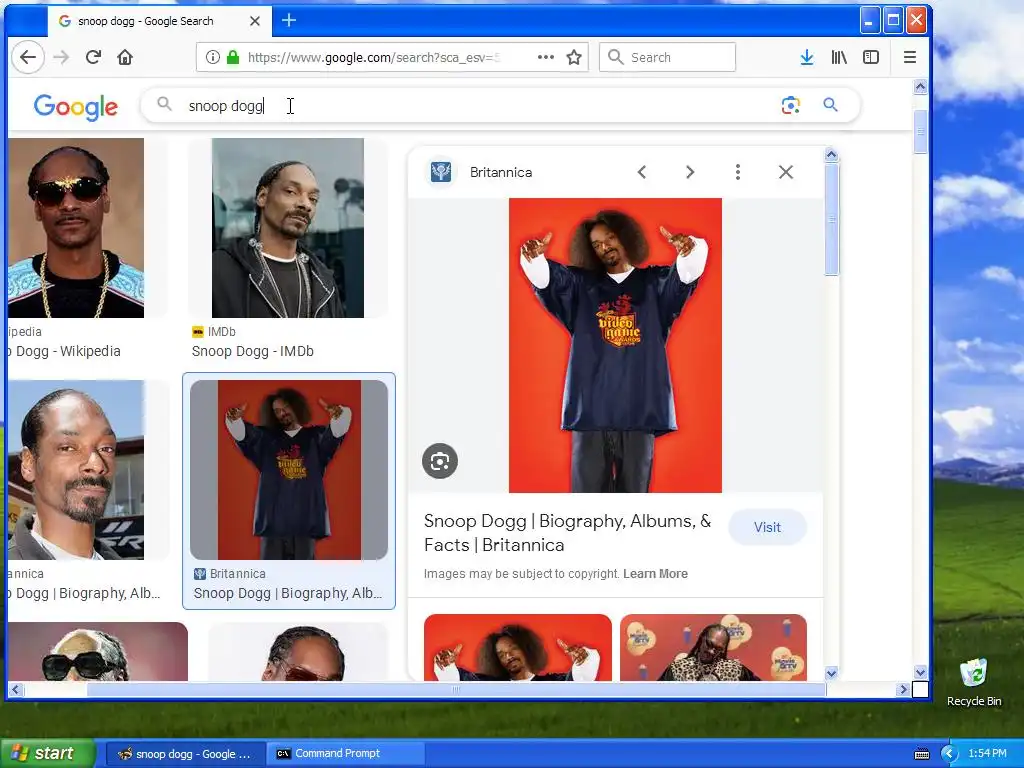Image resolution: width=1024 pixels, height=768 pixels.
Task: Open the three-dot options in image panel
Action: (738, 172)
